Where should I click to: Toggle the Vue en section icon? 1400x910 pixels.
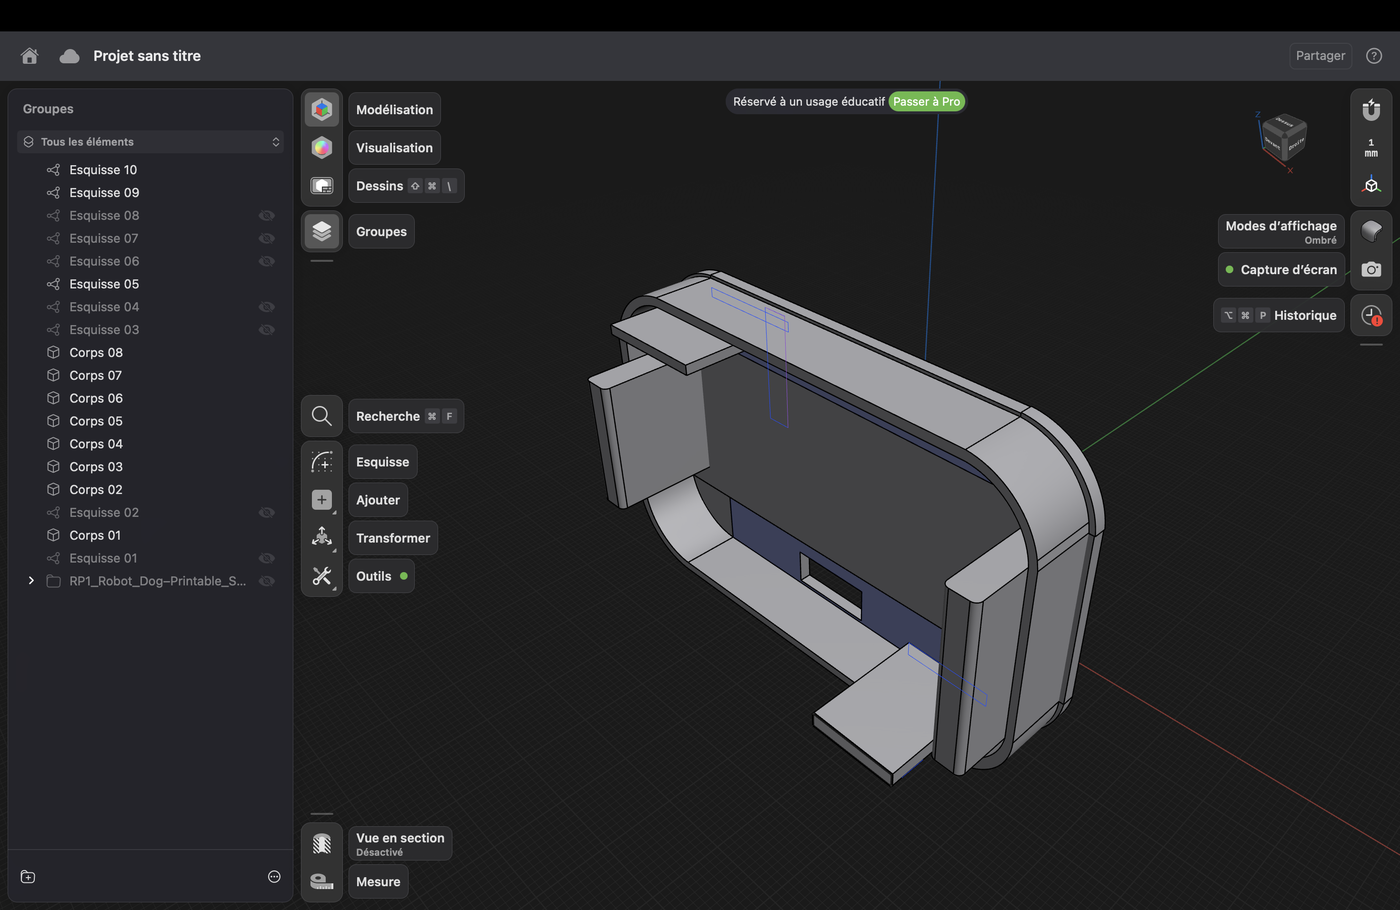pyautogui.click(x=322, y=844)
